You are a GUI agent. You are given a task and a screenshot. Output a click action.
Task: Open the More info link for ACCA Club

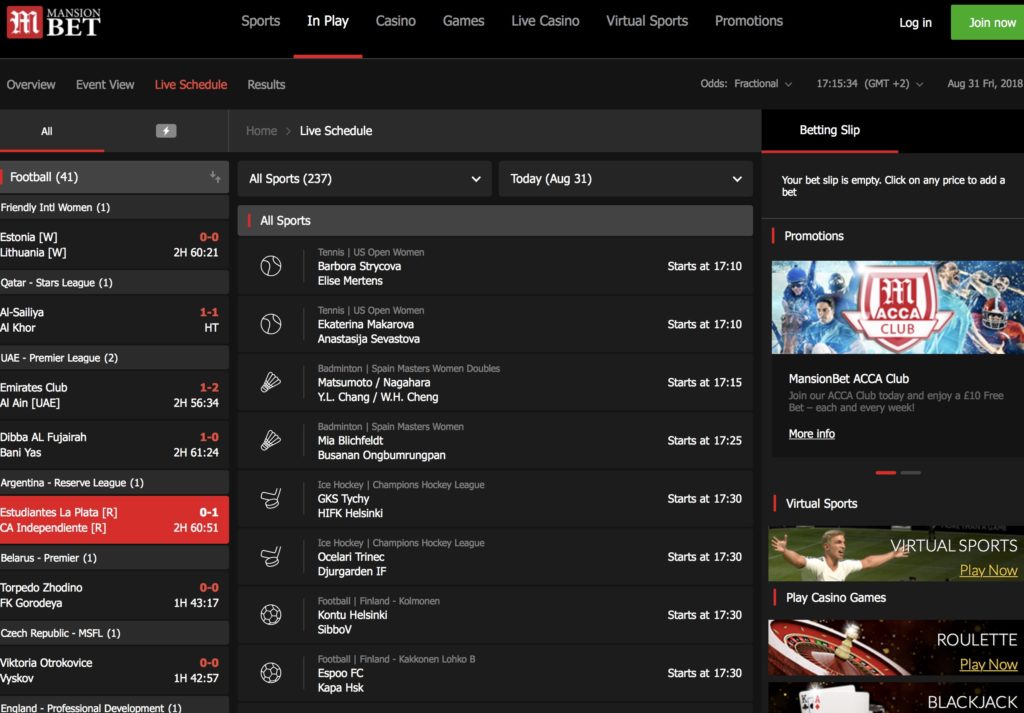(812, 434)
